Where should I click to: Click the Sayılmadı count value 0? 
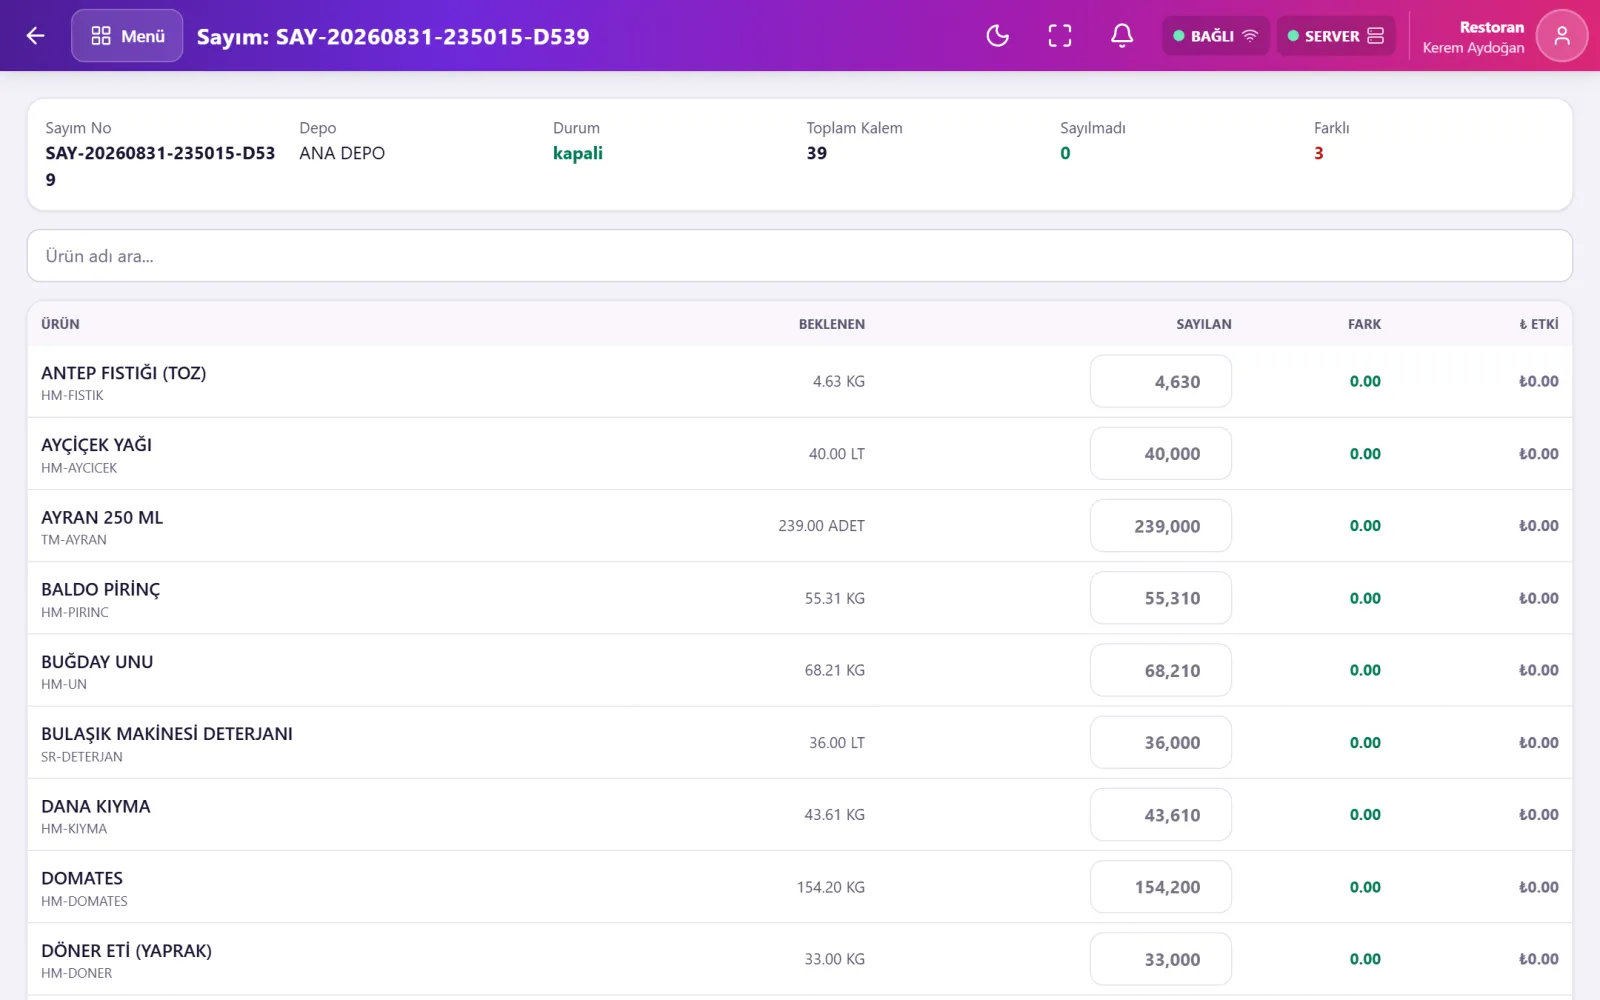(x=1065, y=153)
